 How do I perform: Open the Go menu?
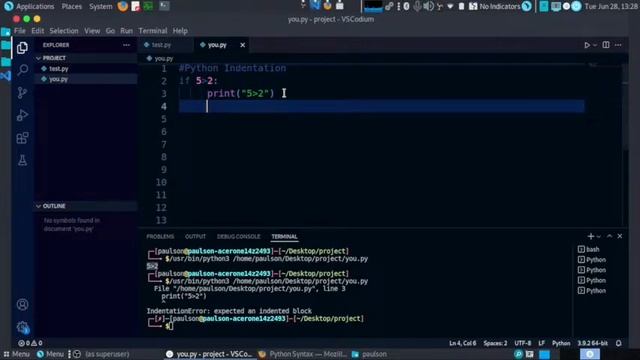(x=110, y=31)
